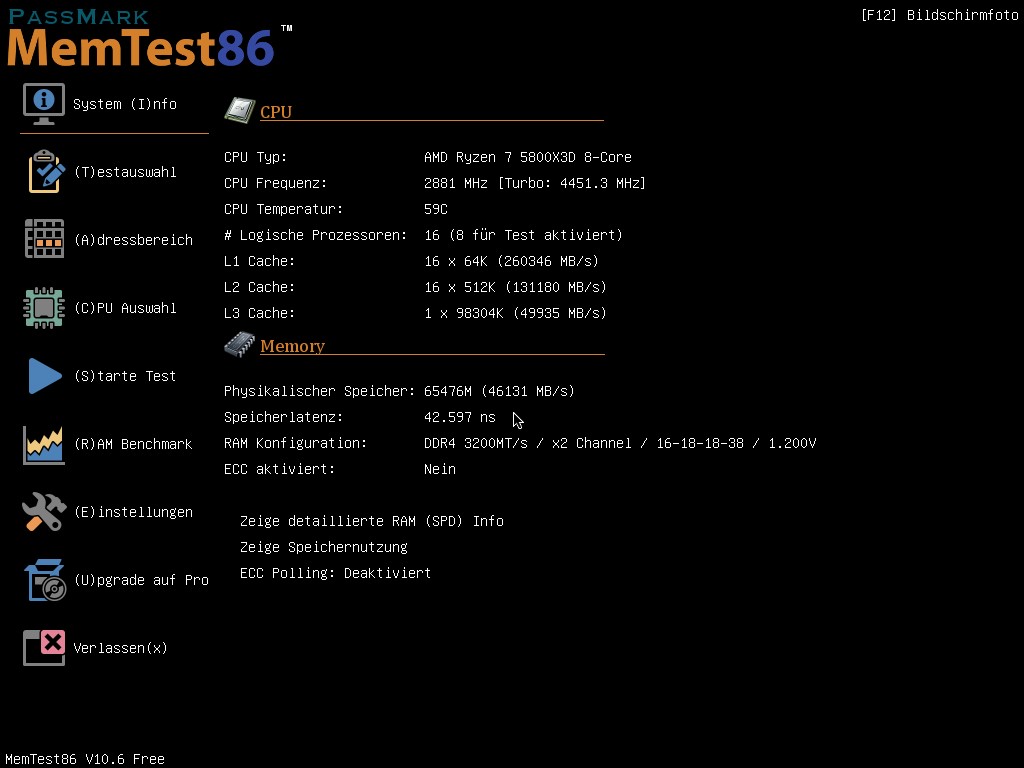Show detailed RAM (SPD) info

click(x=372, y=521)
